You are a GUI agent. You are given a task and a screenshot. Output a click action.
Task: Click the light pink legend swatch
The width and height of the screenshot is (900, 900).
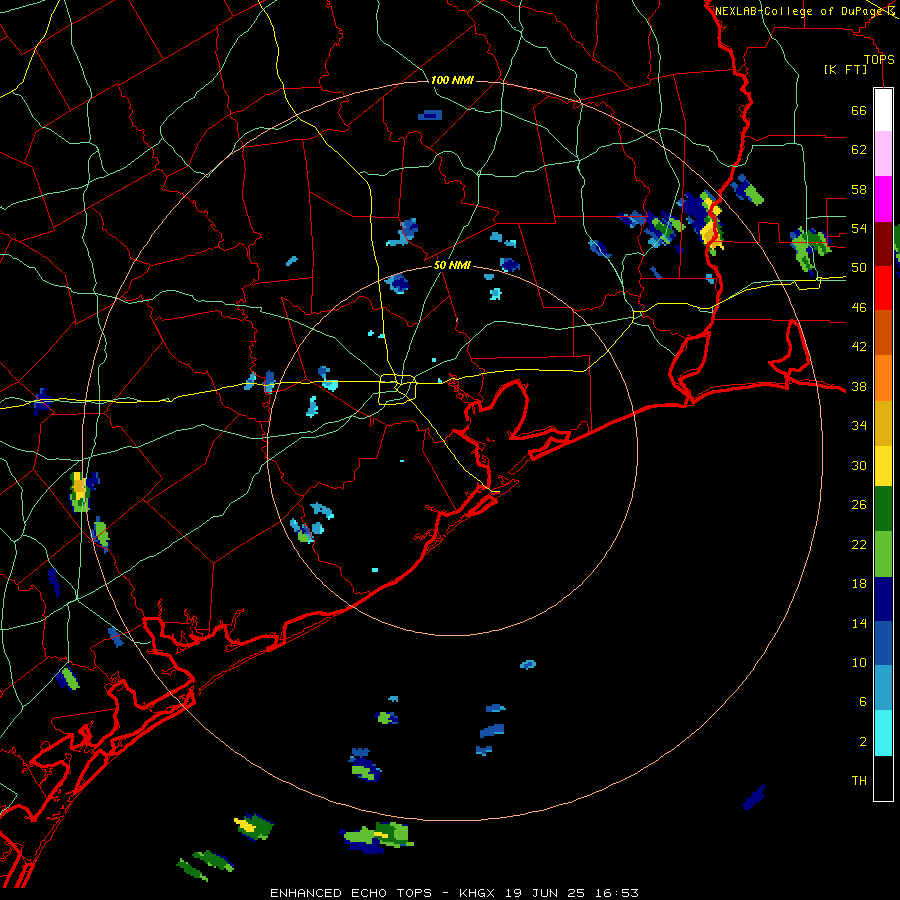pyautogui.click(x=883, y=154)
